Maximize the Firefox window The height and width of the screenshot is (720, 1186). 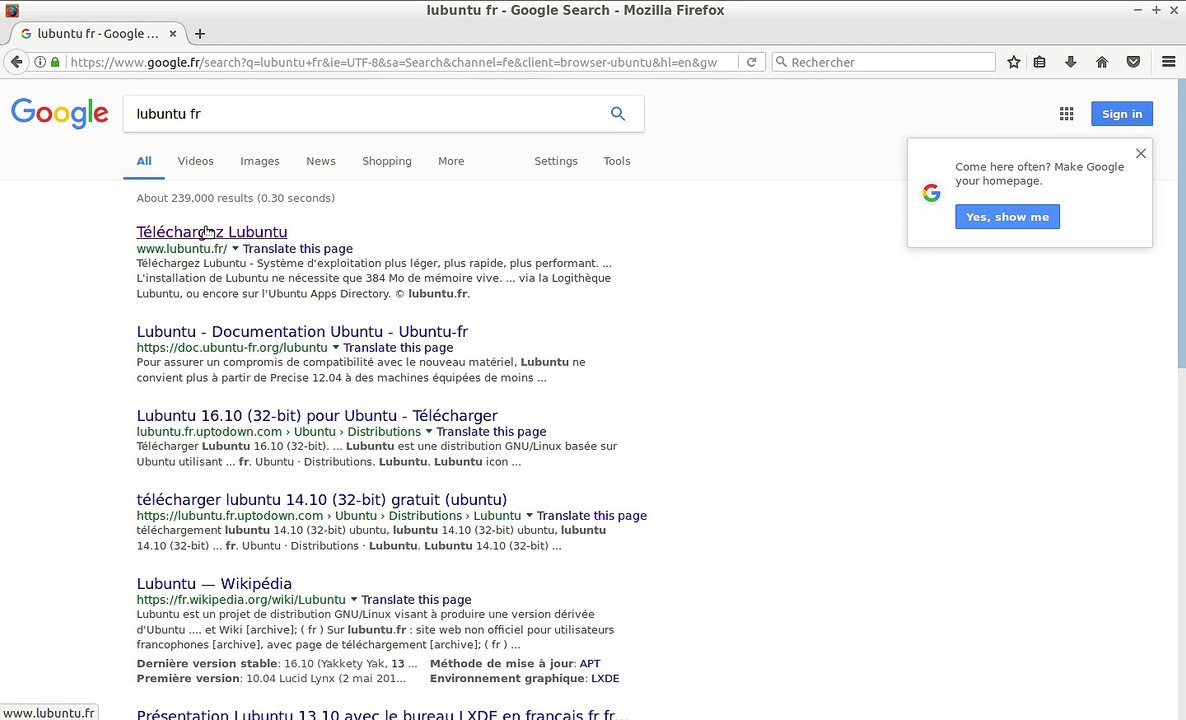point(1156,10)
